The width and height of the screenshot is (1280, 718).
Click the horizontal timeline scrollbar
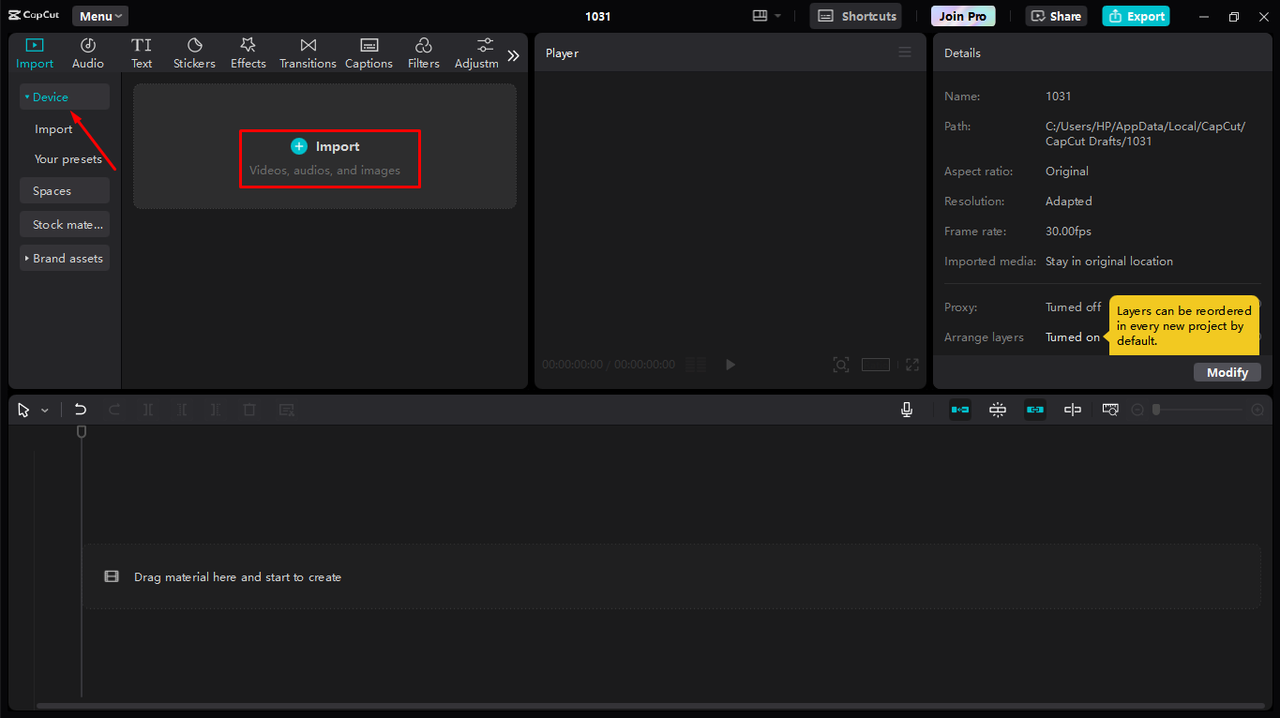[x=650, y=706]
